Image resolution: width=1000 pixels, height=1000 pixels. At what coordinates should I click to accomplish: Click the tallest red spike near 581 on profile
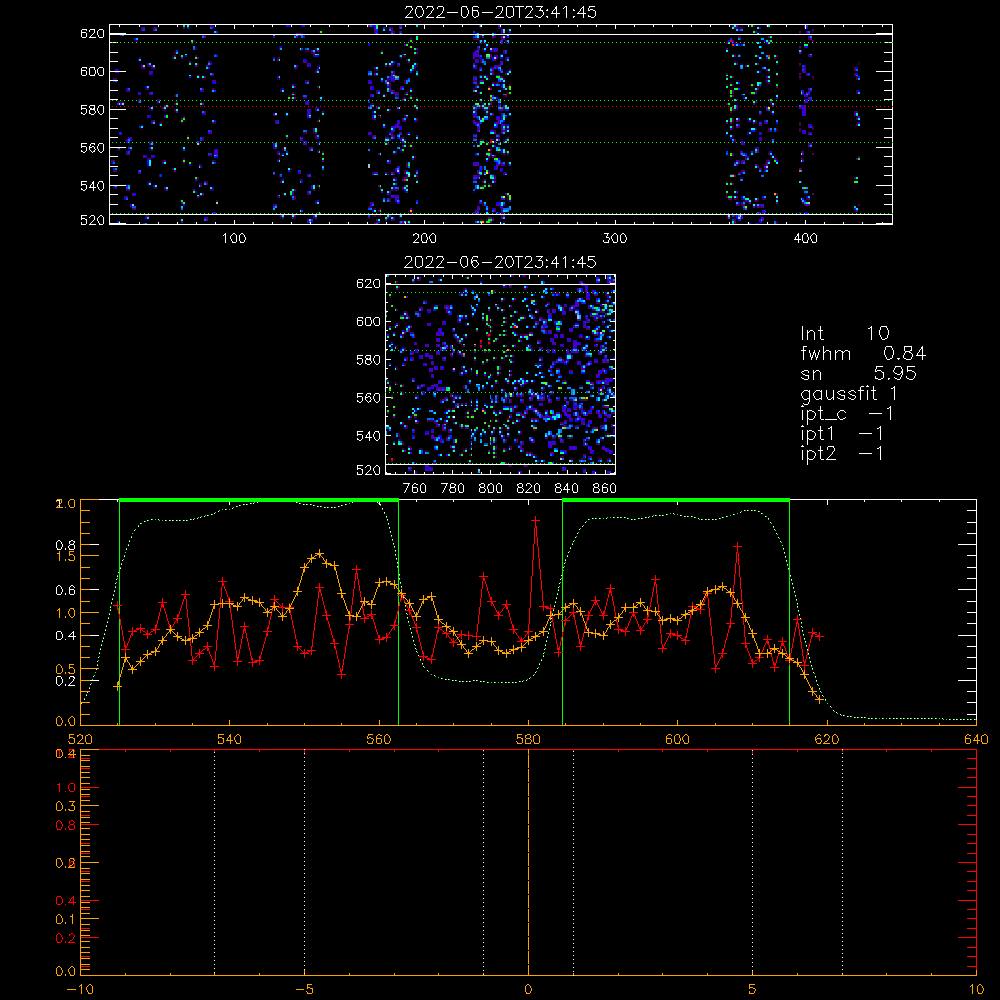tap(536, 521)
